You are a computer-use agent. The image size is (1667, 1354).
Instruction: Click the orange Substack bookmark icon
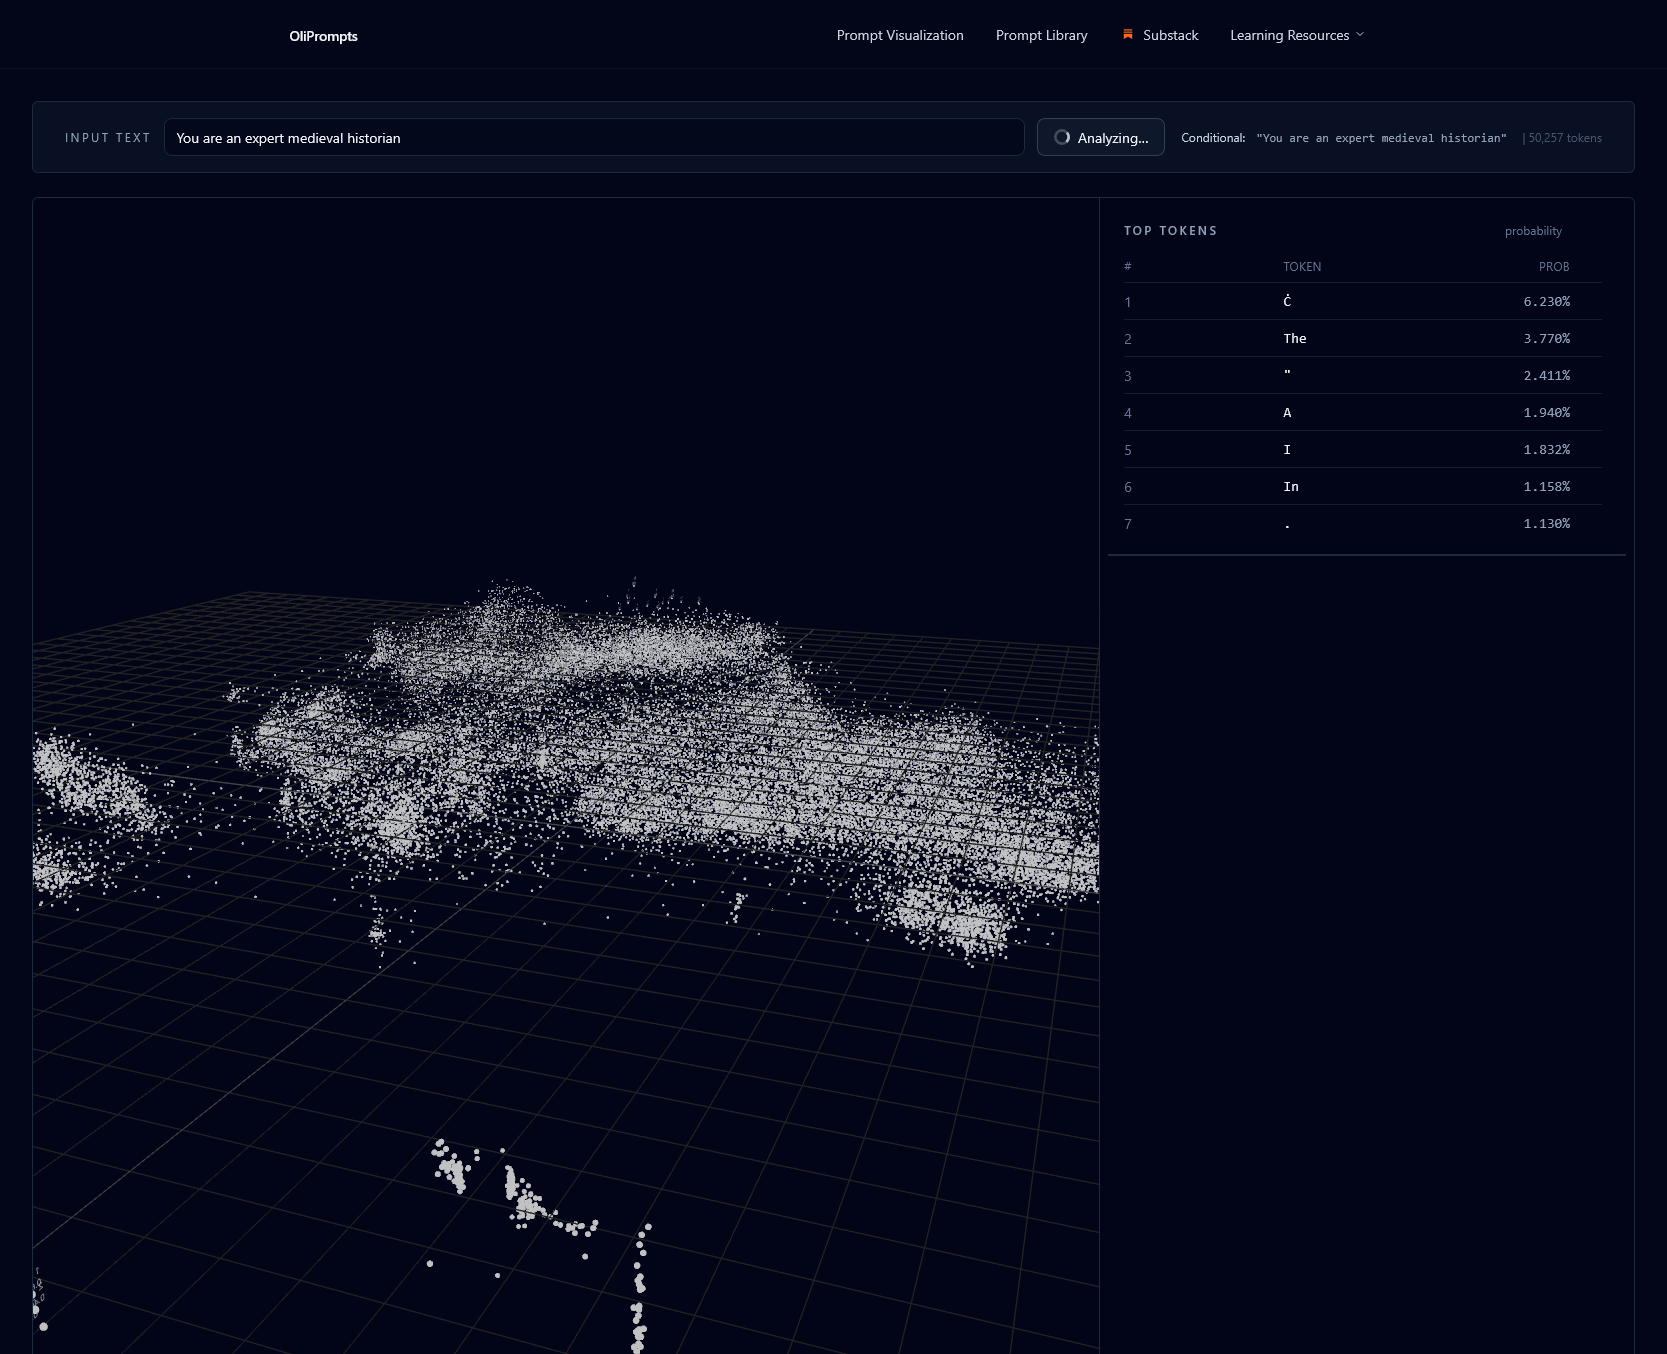(1127, 35)
